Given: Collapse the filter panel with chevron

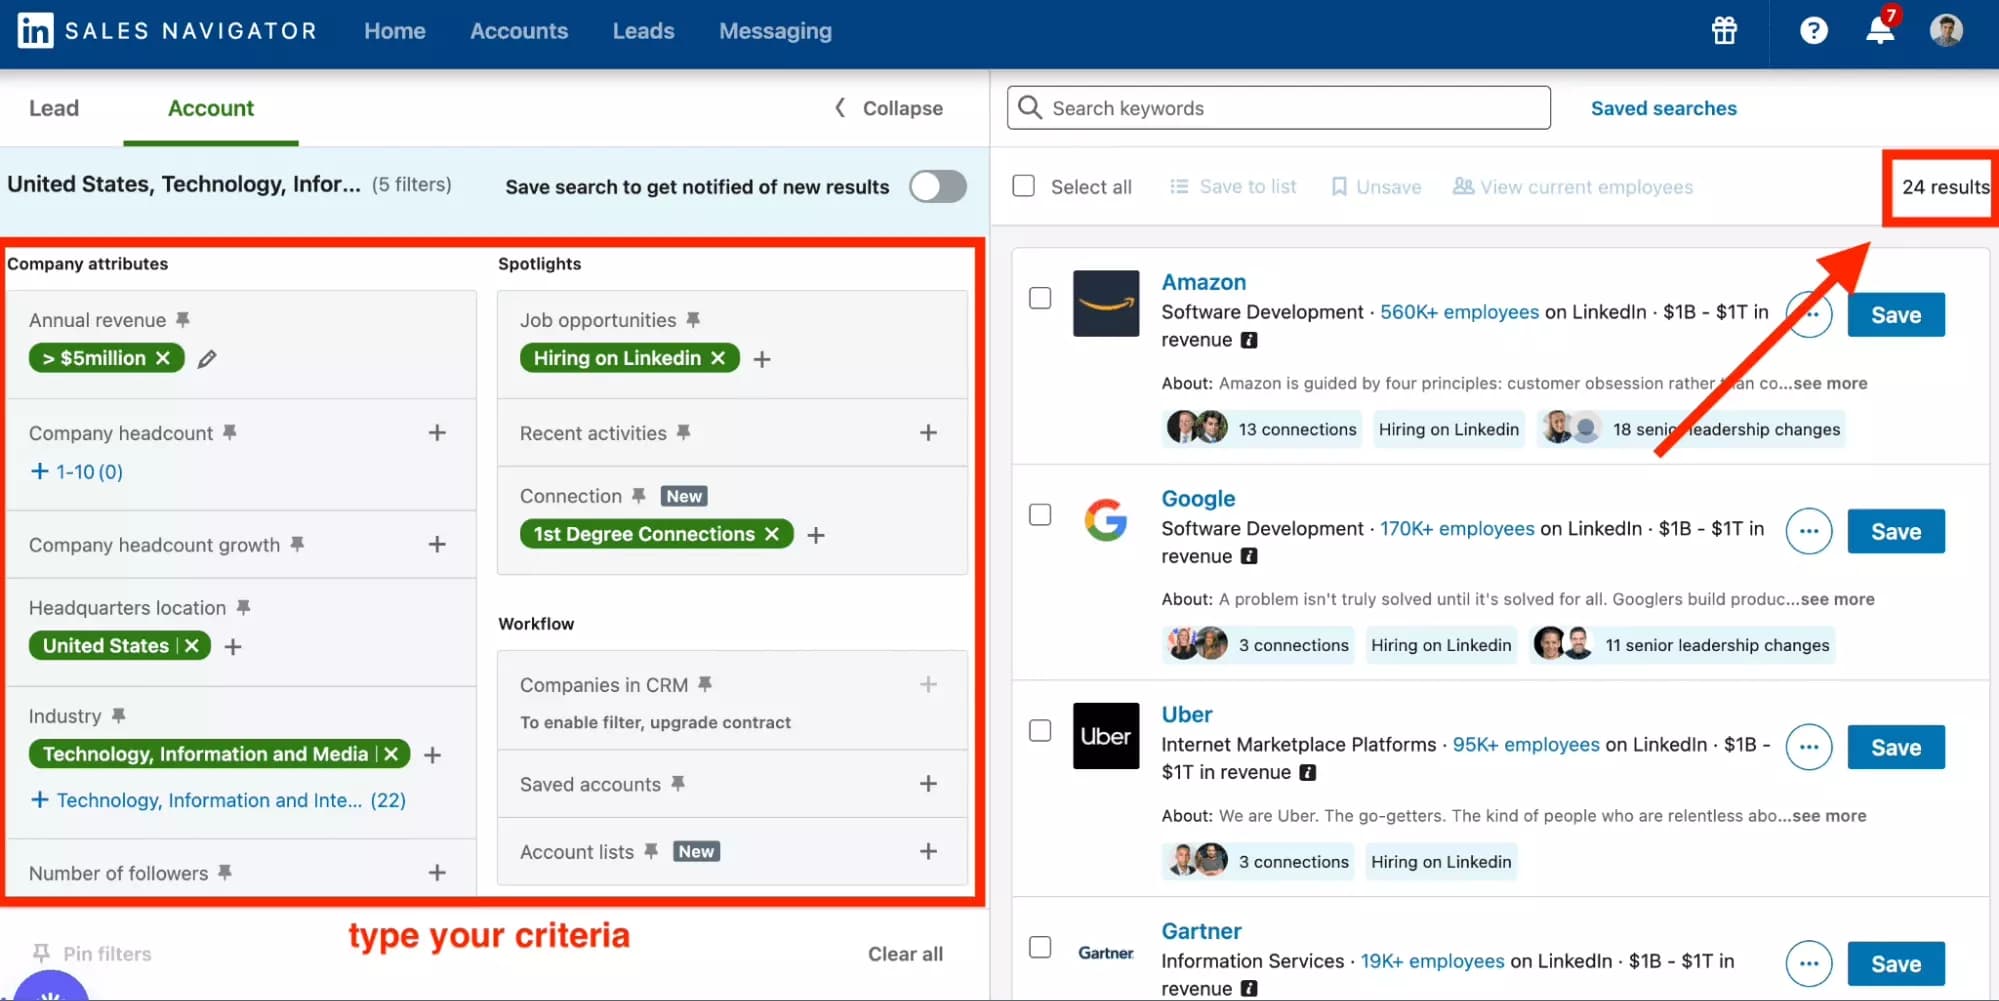Looking at the screenshot, I should [x=839, y=108].
